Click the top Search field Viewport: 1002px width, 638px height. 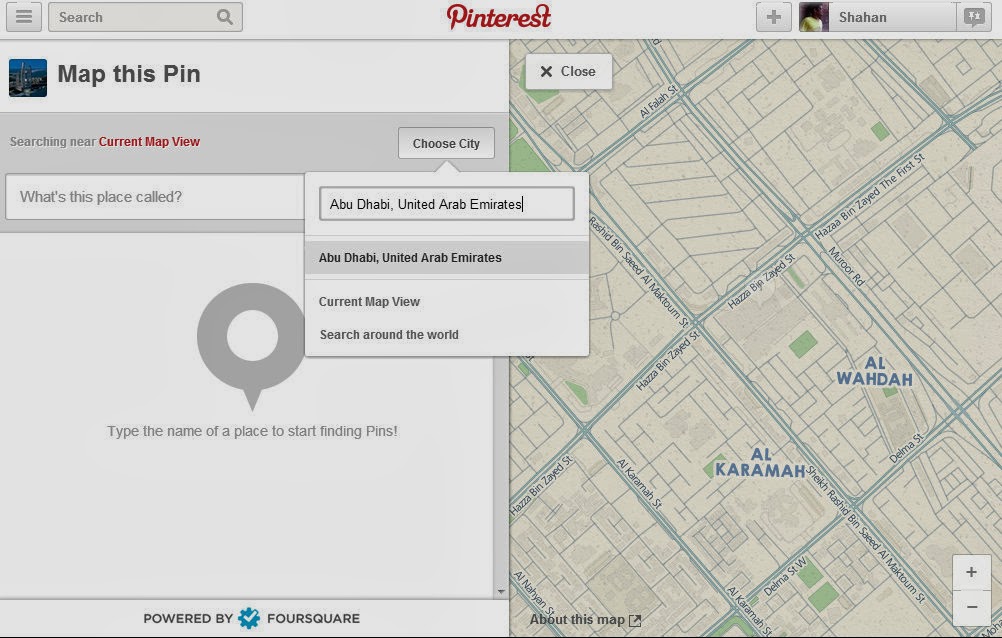(145, 17)
